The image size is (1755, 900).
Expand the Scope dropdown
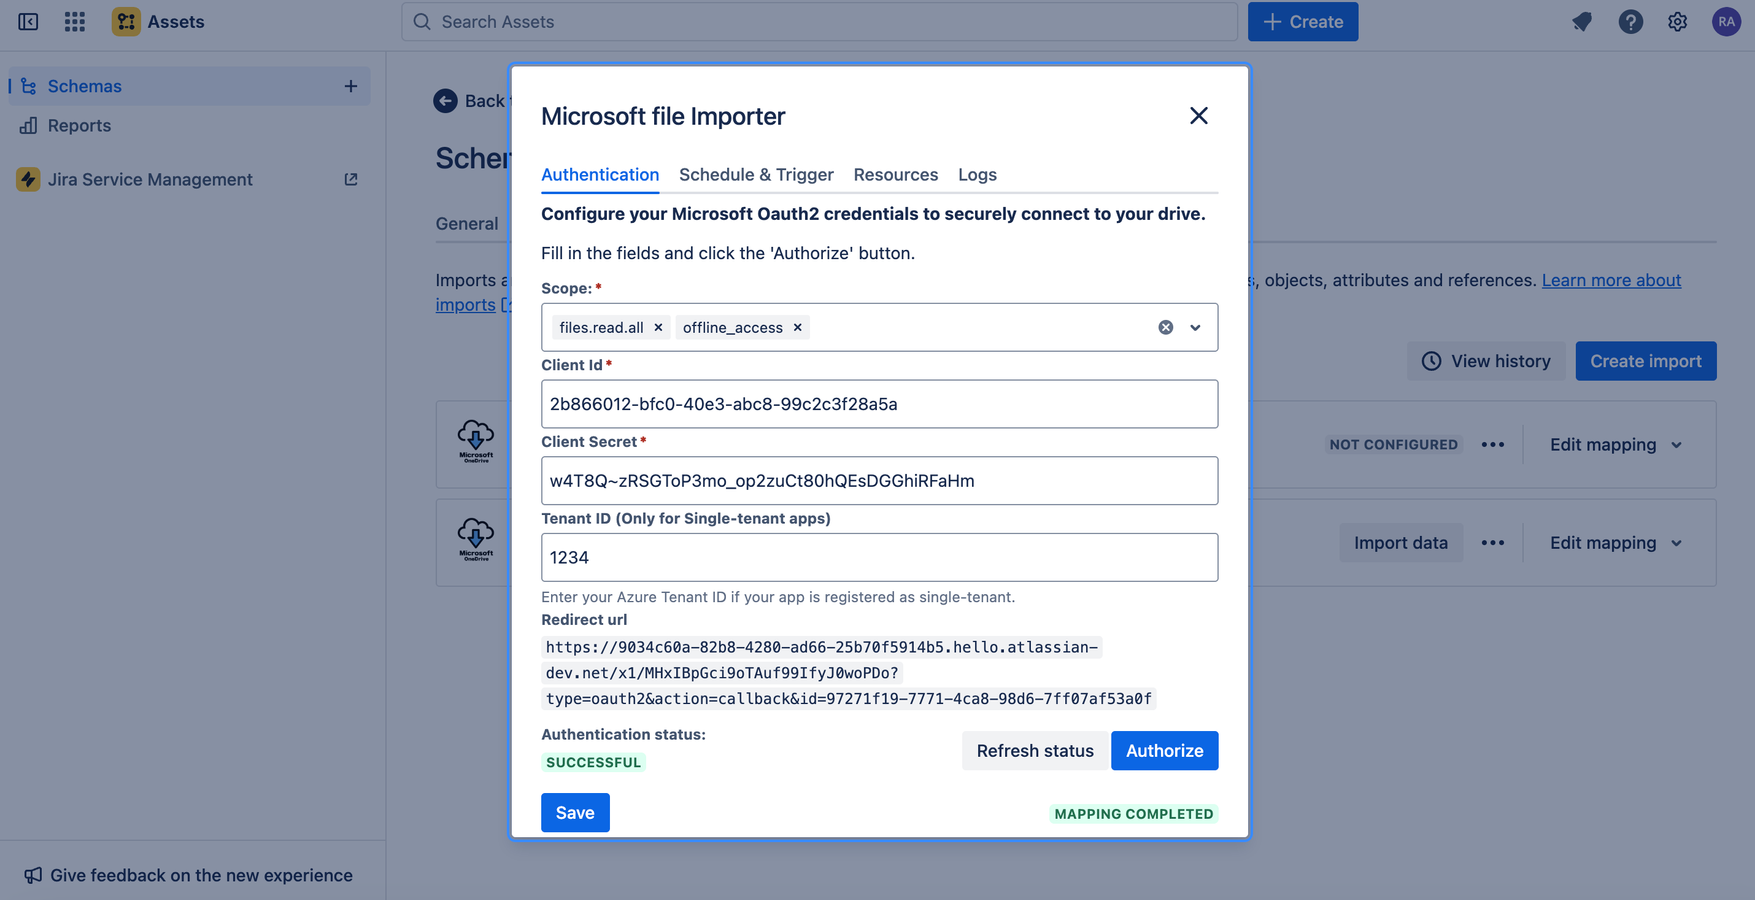point(1195,327)
